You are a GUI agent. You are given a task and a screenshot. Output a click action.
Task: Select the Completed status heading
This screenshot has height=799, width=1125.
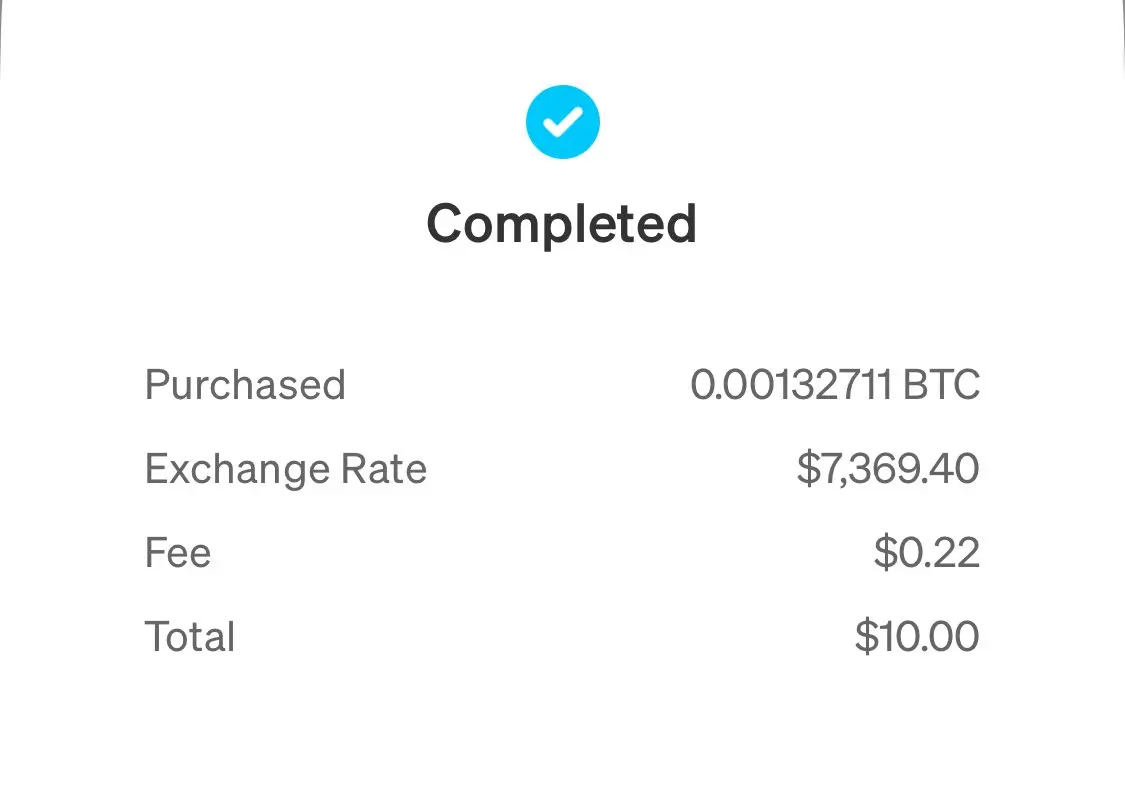tap(562, 224)
